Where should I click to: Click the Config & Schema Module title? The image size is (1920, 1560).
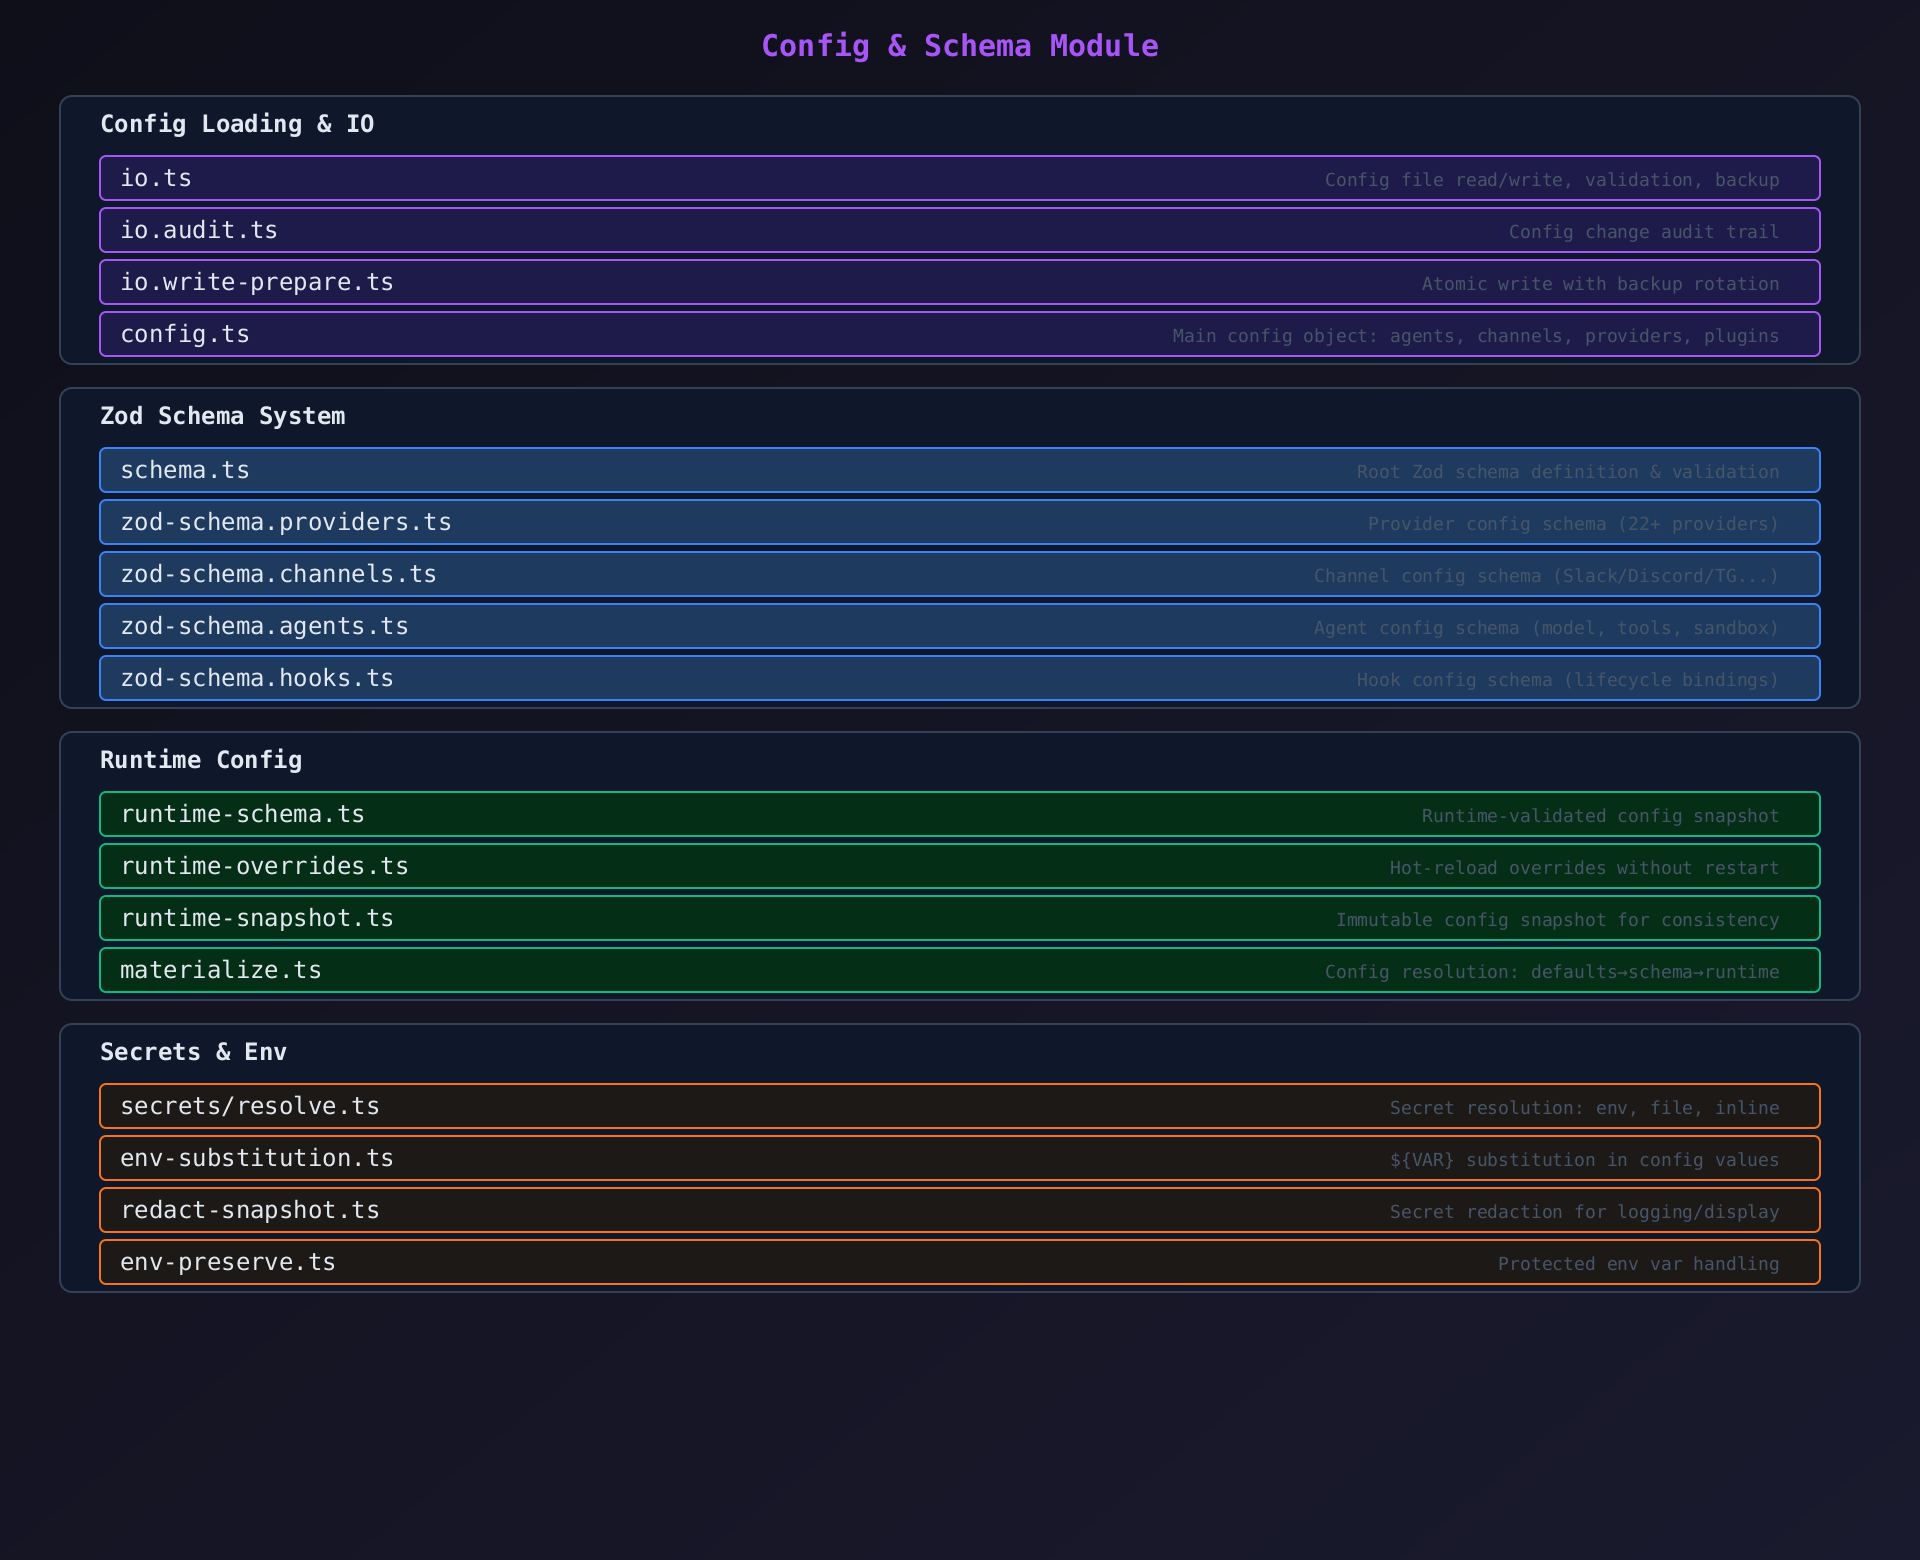pos(959,46)
